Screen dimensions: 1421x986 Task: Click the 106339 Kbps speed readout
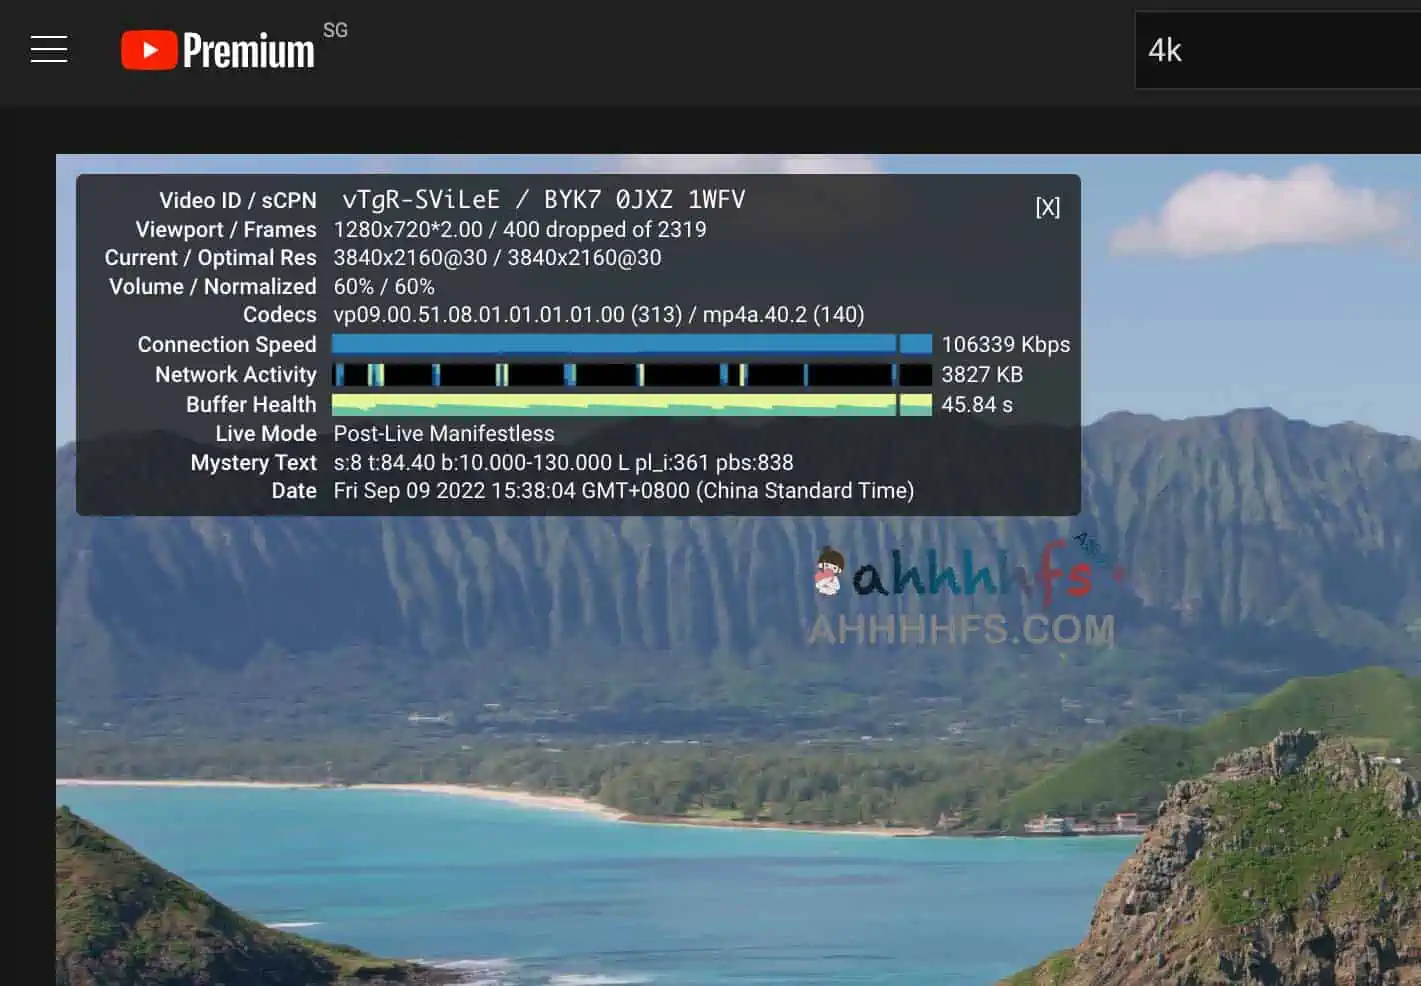point(1005,345)
